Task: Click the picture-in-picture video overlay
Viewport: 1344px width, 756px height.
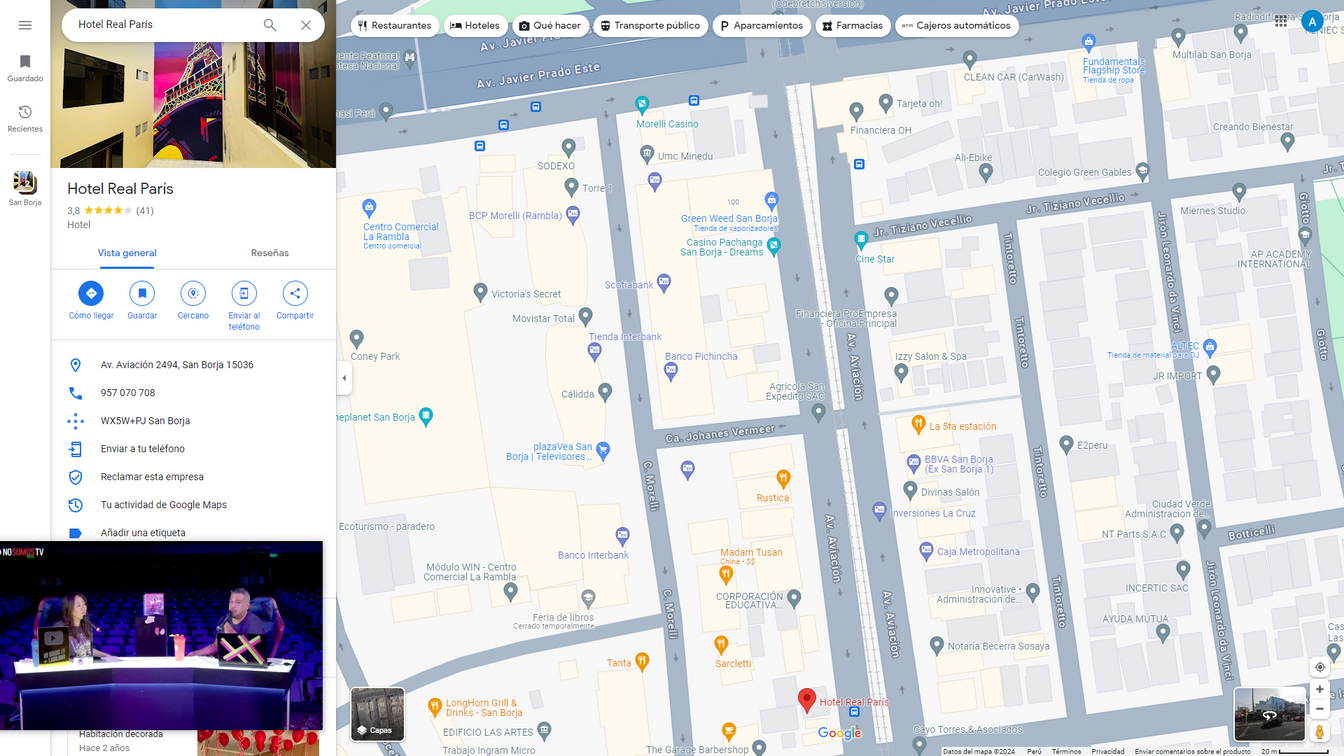Action: (x=161, y=636)
